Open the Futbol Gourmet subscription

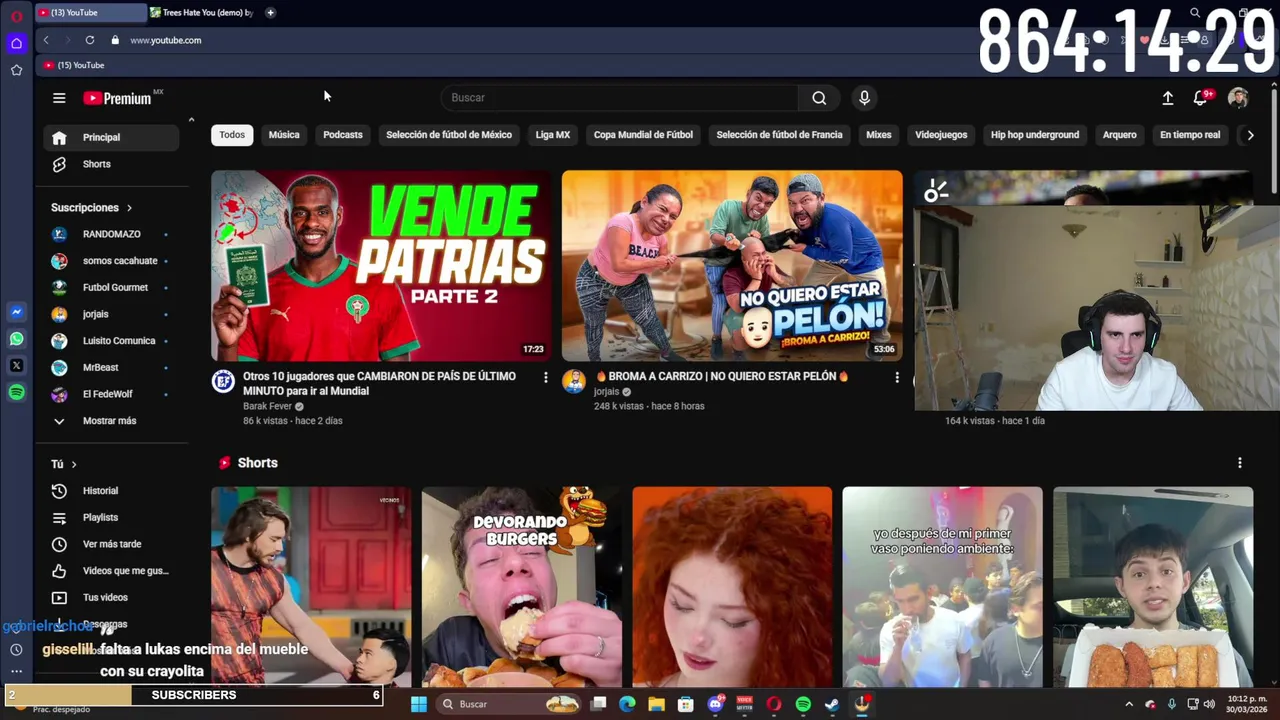tap(111, 288)
